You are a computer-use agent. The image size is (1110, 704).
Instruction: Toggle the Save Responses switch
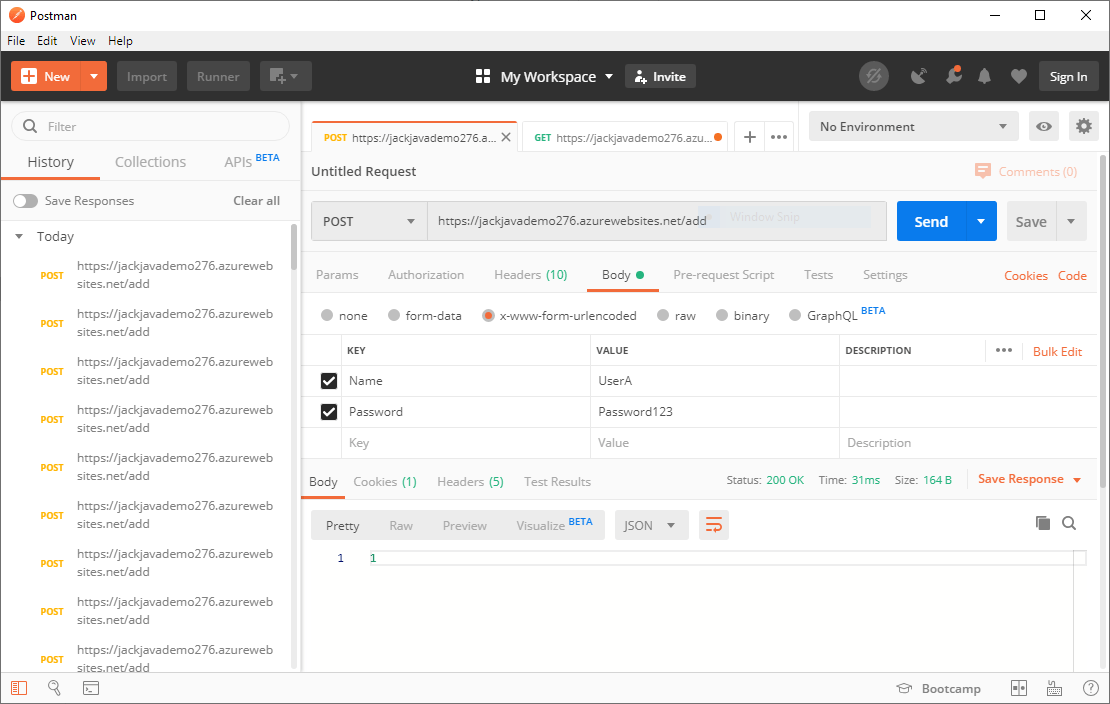[25, 200]
